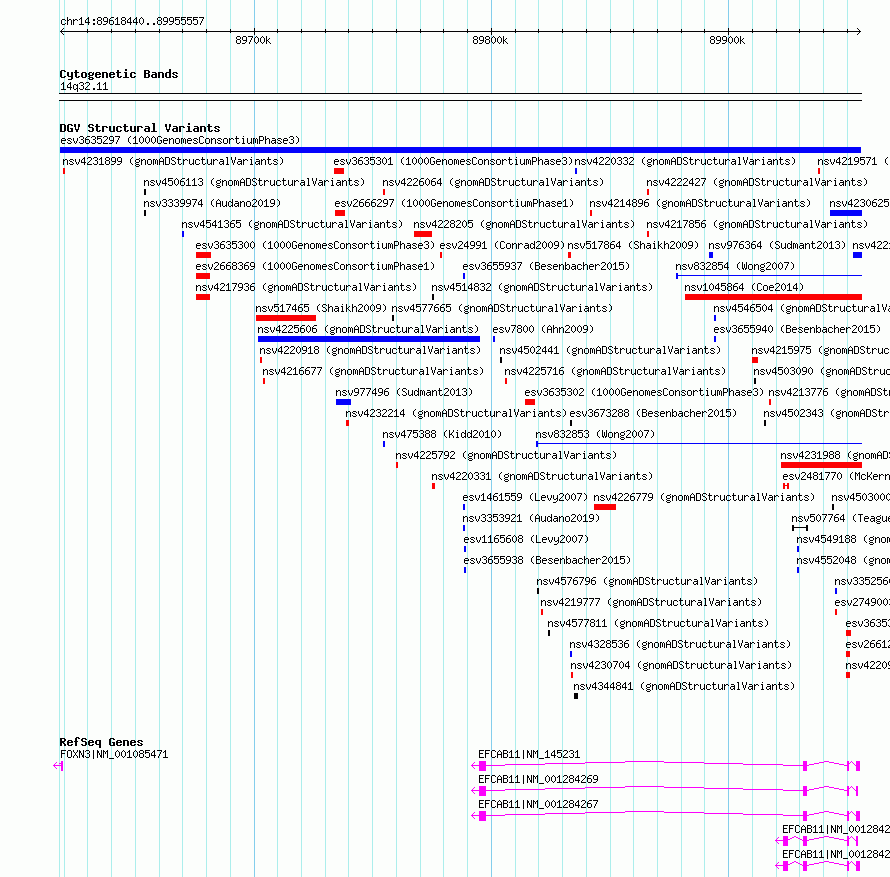
Task: Click esv3673288 (Besenbacher2015) label
Action: point(653,413)
